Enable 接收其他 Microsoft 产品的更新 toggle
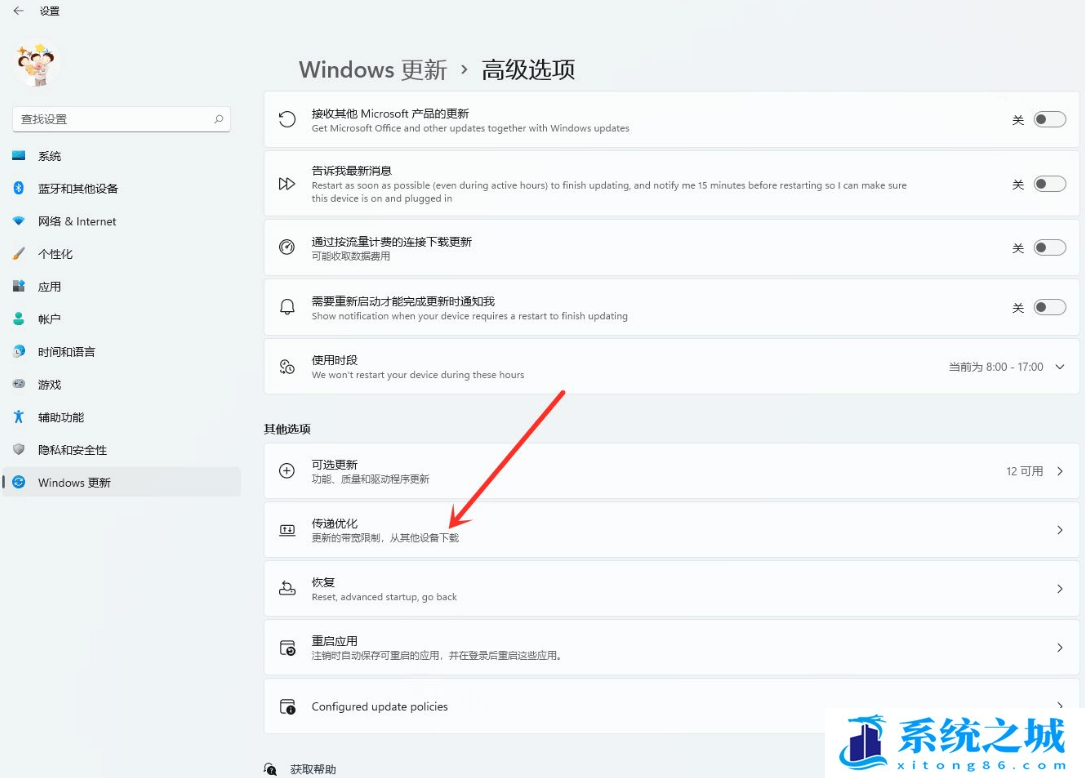The image size is (1085, 778). [1049, 119]
